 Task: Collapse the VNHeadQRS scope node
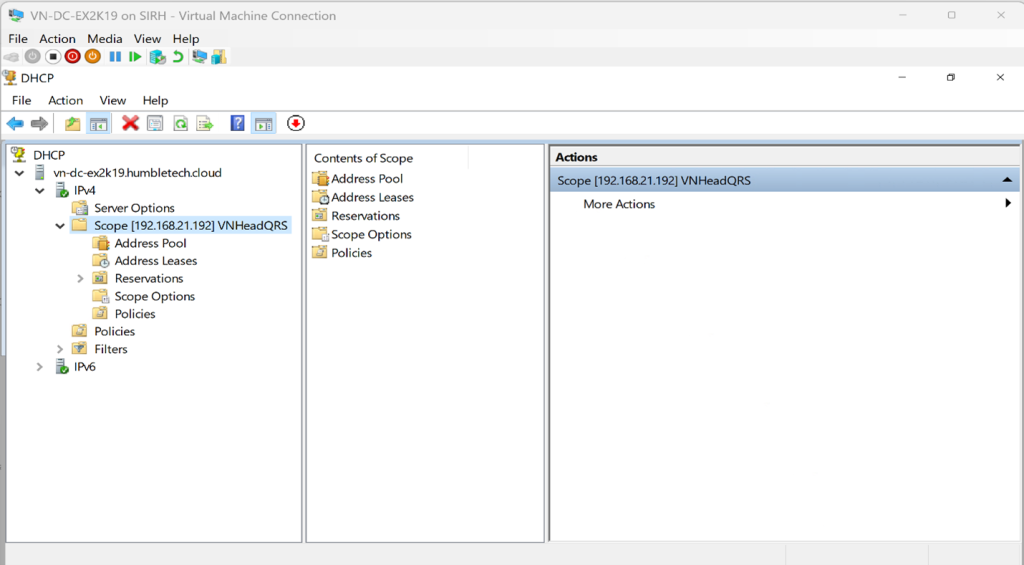60,226
